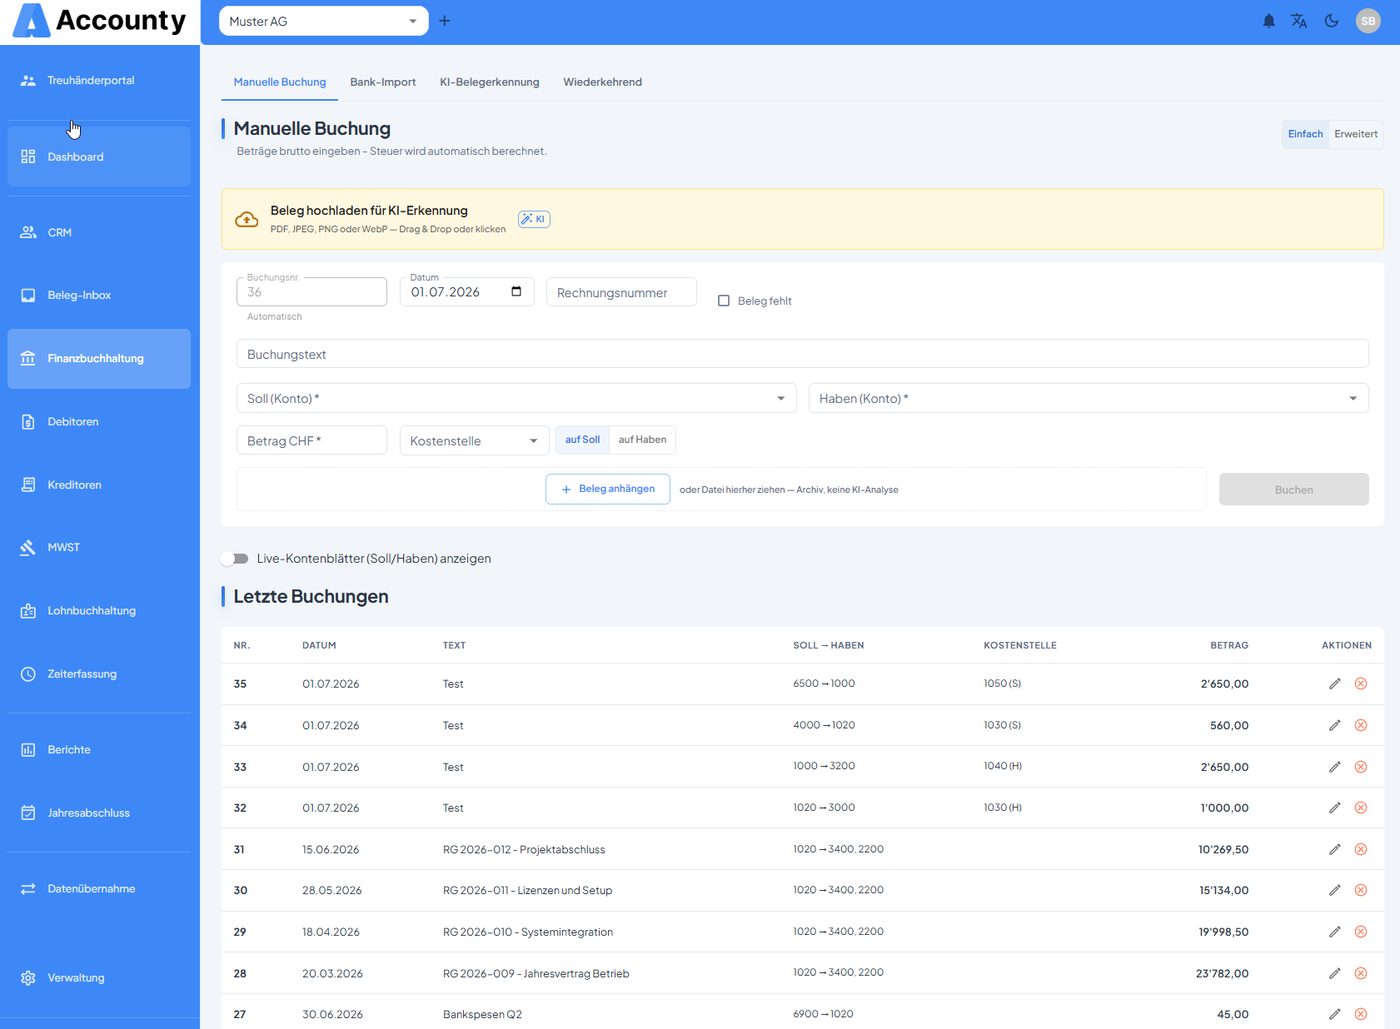Delete booking number 33
This screenshot has height=1029, width=1400.
pyautogui.click(x=1361, y=767)
